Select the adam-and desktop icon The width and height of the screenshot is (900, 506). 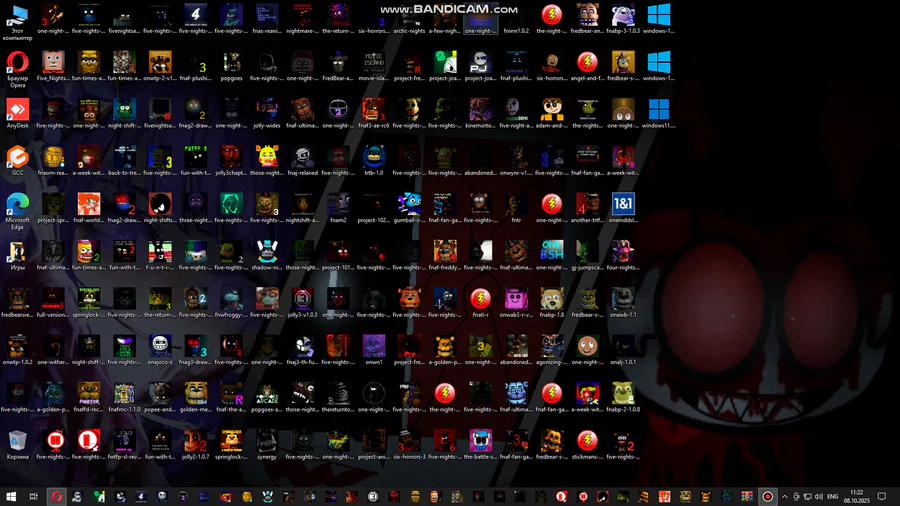(x=552, y=112)
